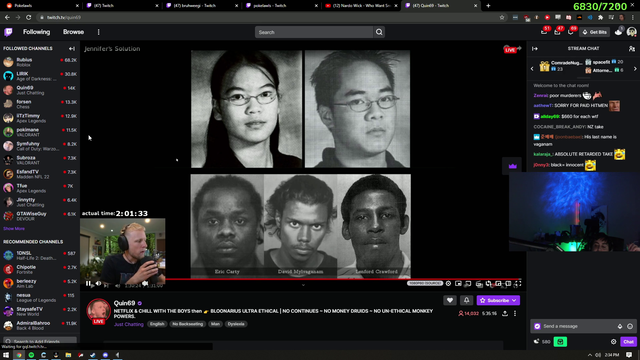Toggle notification bell for Quin69
The width and height of the screenshot is (640, 360).
[467, 300]
